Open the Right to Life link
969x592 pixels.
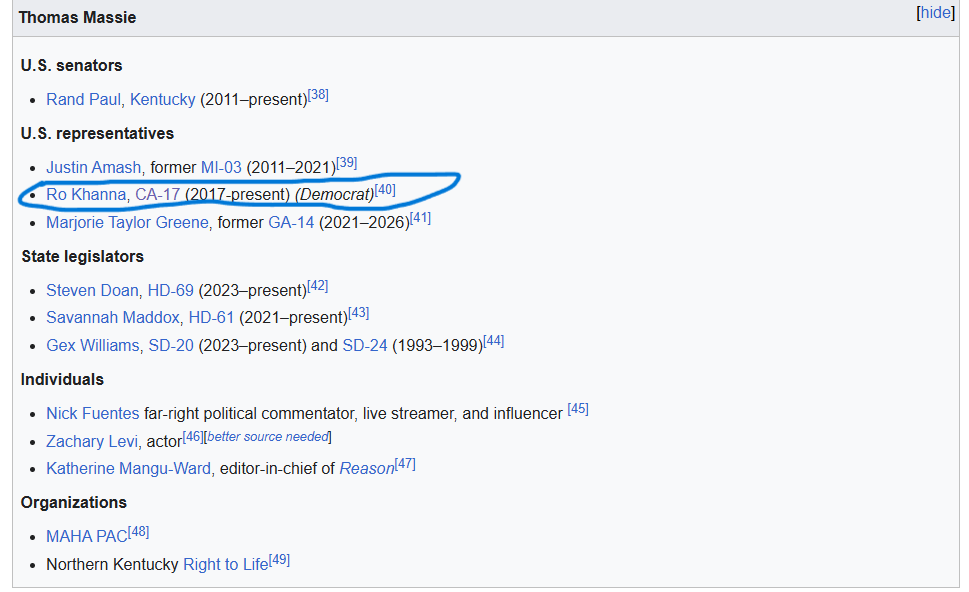coord(226,564)
